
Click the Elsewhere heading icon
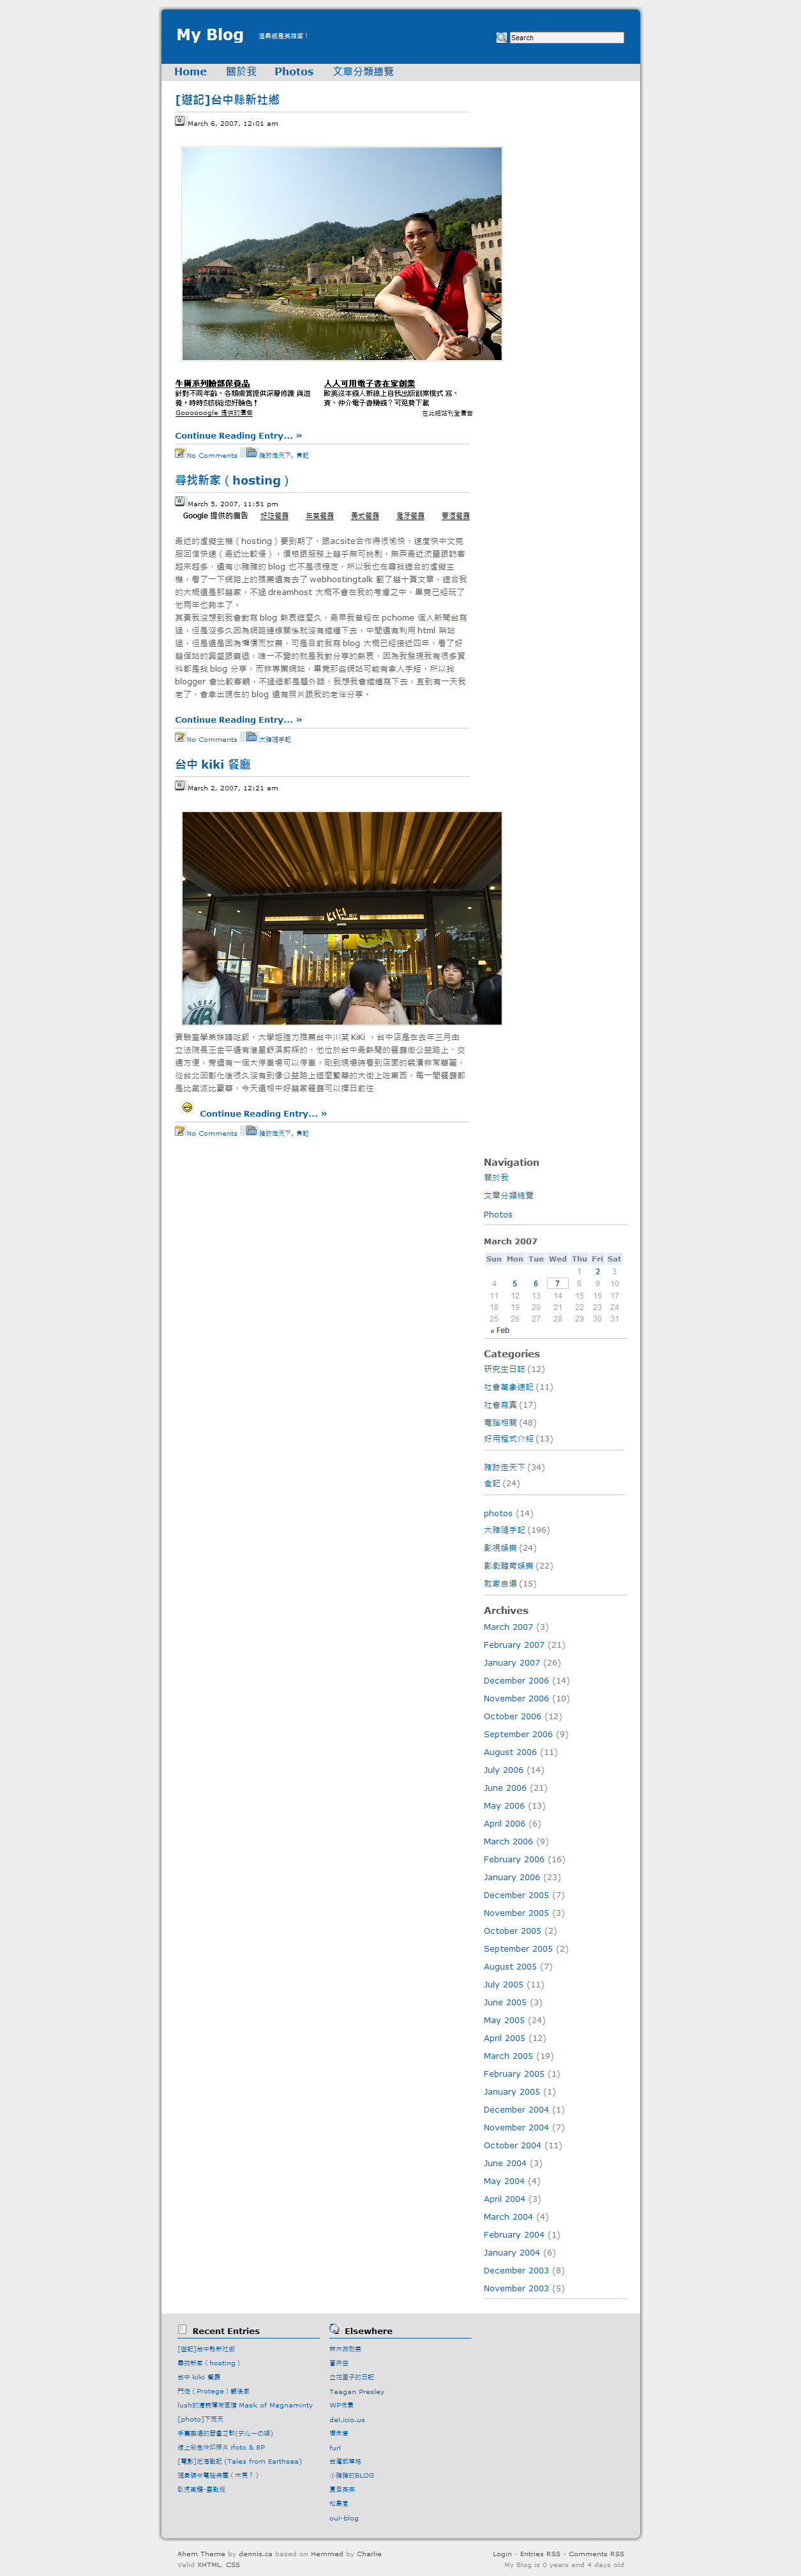click(334, 2329)
